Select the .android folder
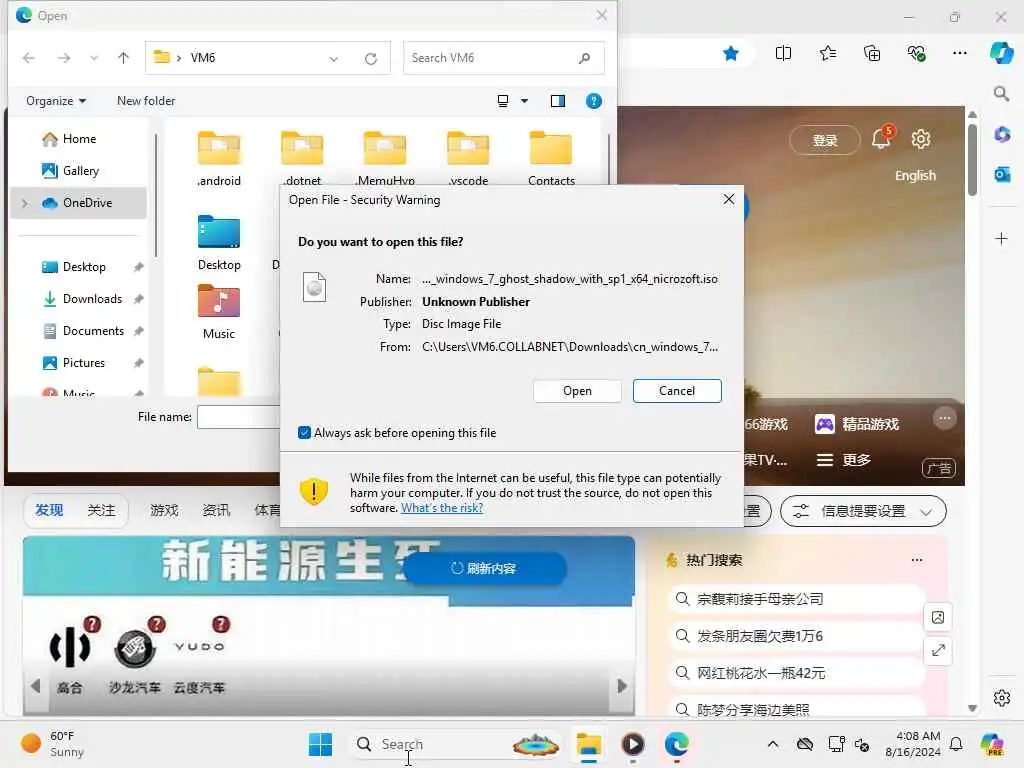 [219, 157]
